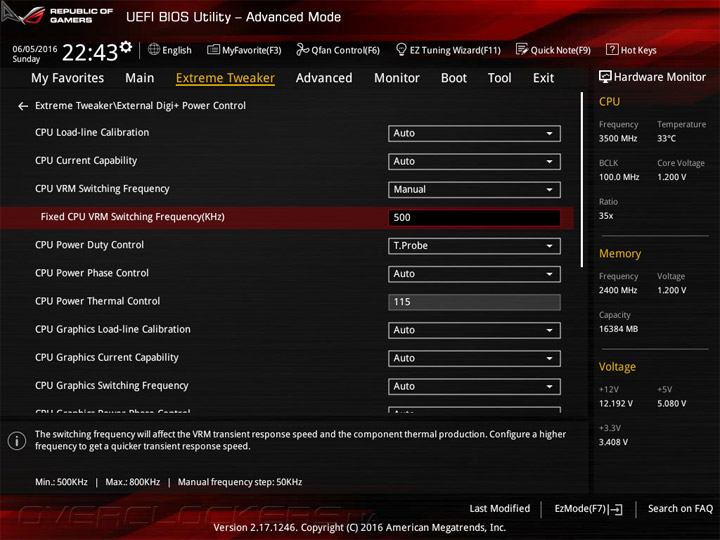Click the CPU Graphics Switching Frequency label
720x540 pixels.
click(112, 386)
